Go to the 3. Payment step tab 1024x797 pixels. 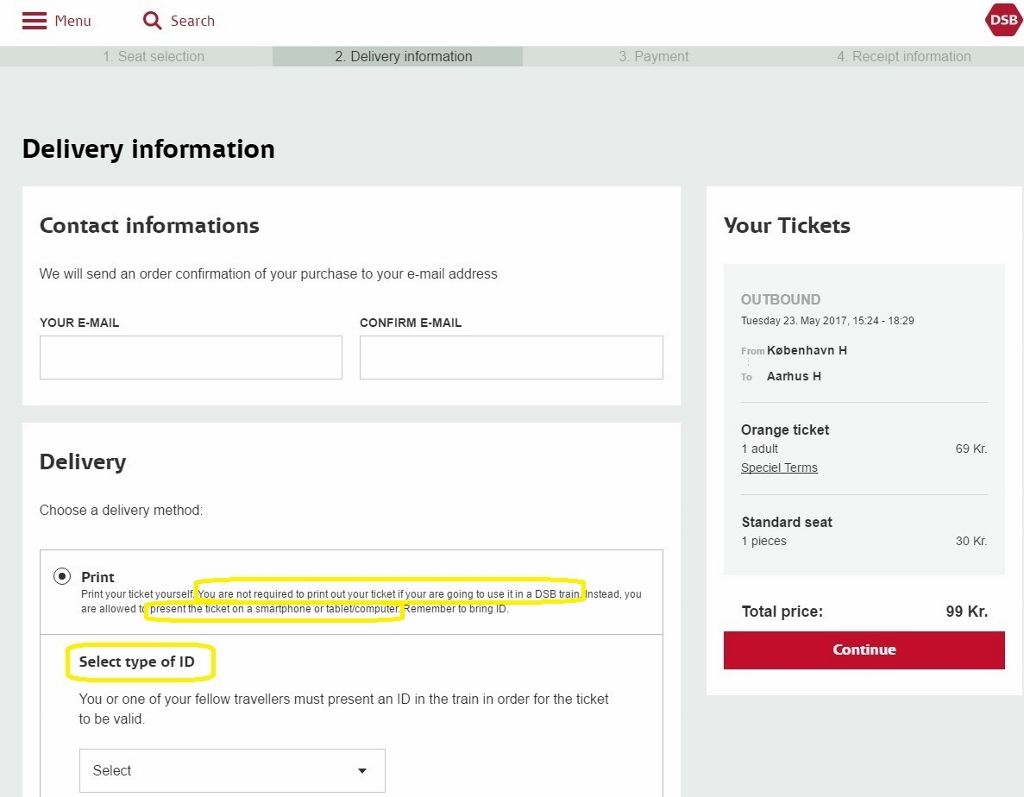click(x=653, y=56)
